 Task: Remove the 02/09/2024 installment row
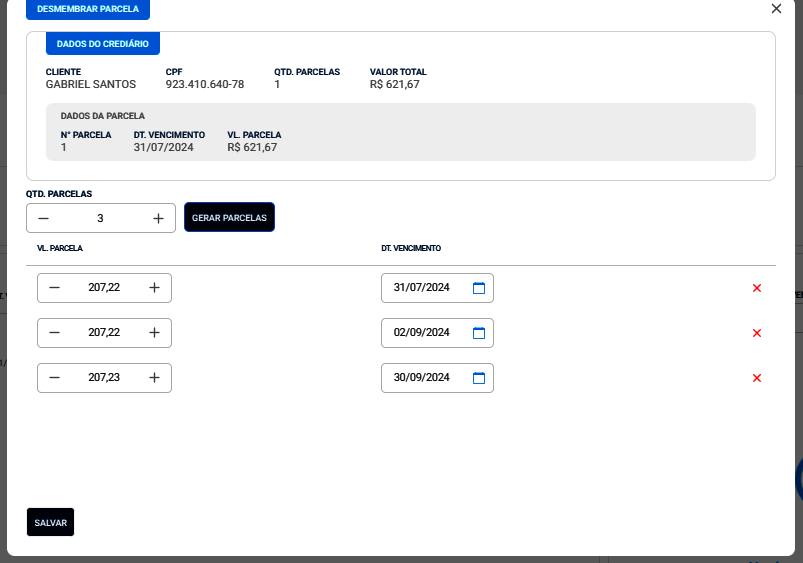pyautogui.click(x=757, y=333)
